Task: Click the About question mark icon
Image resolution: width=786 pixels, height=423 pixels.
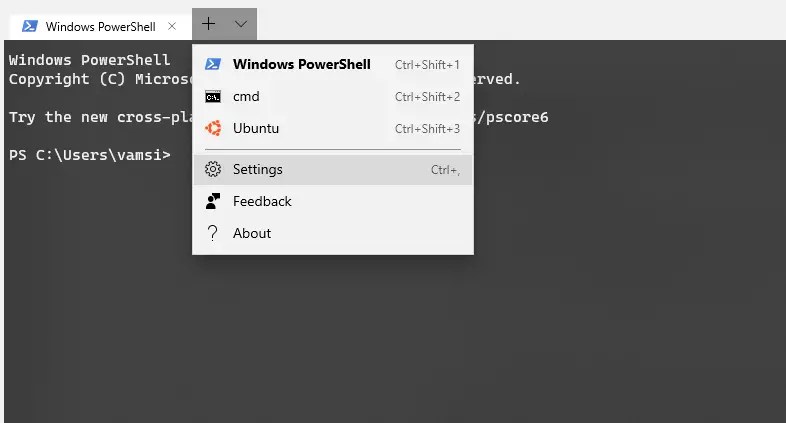Action: tap(212, 233)
